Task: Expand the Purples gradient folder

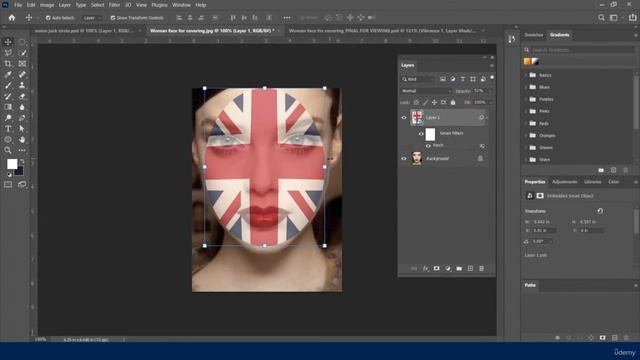Action: [x=527, y=99]
